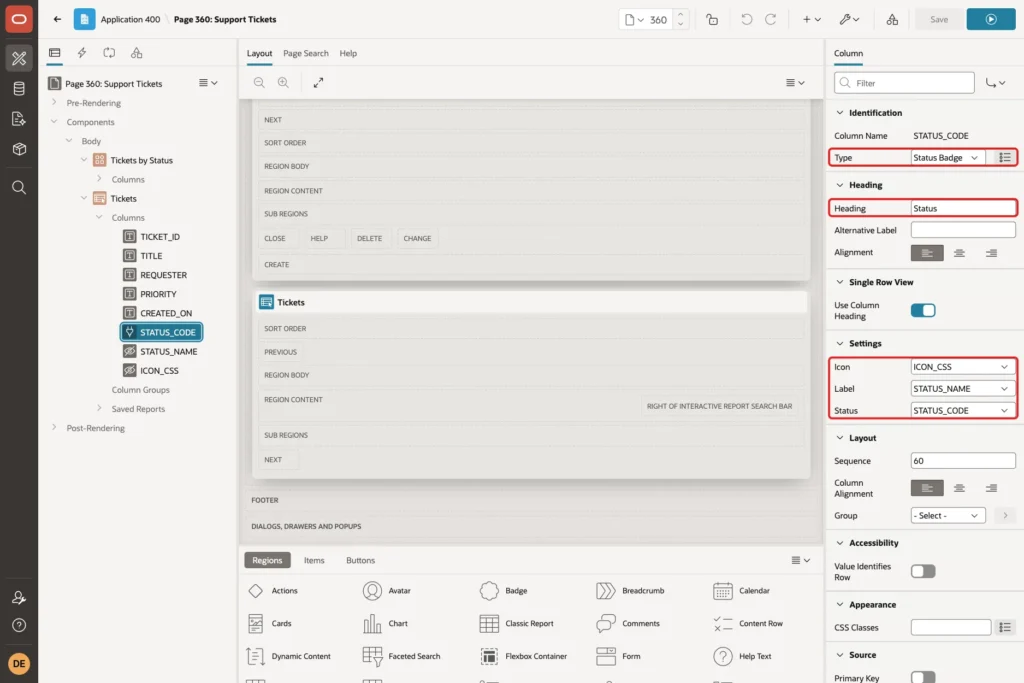This screenshot has height=683, width=1024.
Task: Go back using the back arrow
Action: pos(57,19)
